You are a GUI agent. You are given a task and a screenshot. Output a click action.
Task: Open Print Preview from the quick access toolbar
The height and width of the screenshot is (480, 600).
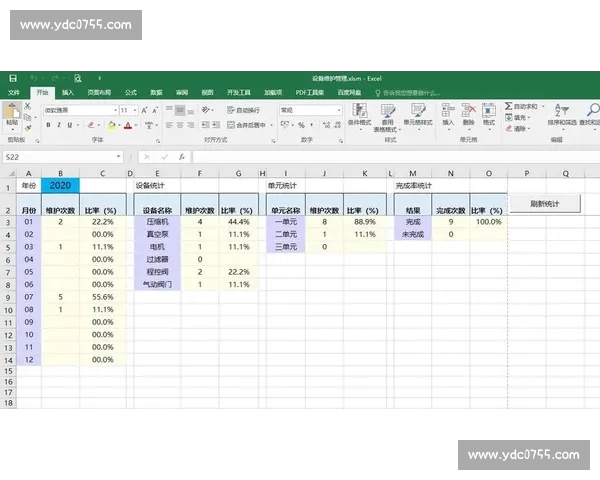(78, 78)
